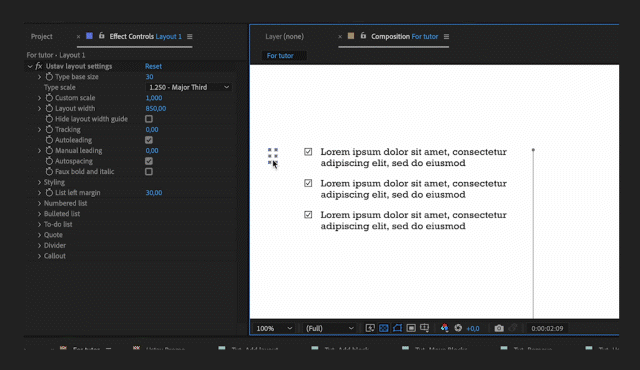Enable stopwatch for Type base size
The height and width of the screenshot is (370, 640).
click(x=49, y=77)
